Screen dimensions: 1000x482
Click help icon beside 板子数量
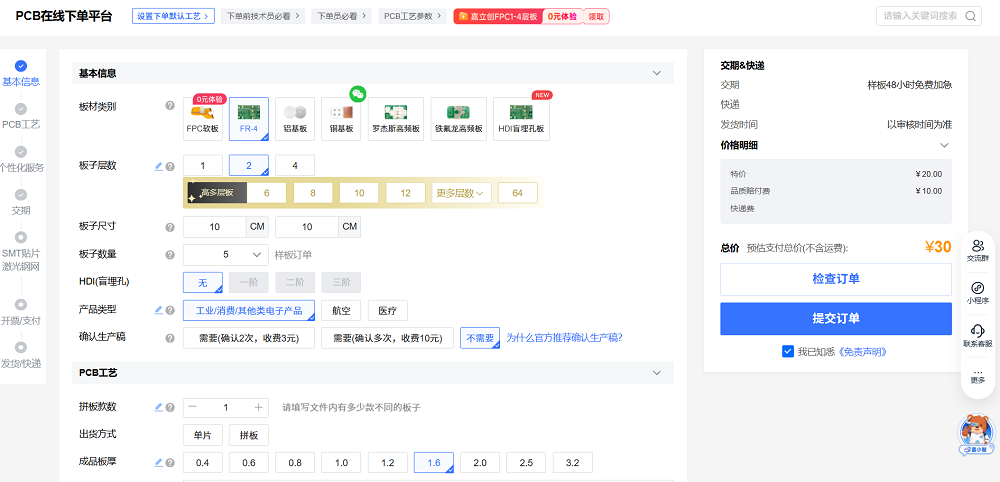[x=170, y=254]
